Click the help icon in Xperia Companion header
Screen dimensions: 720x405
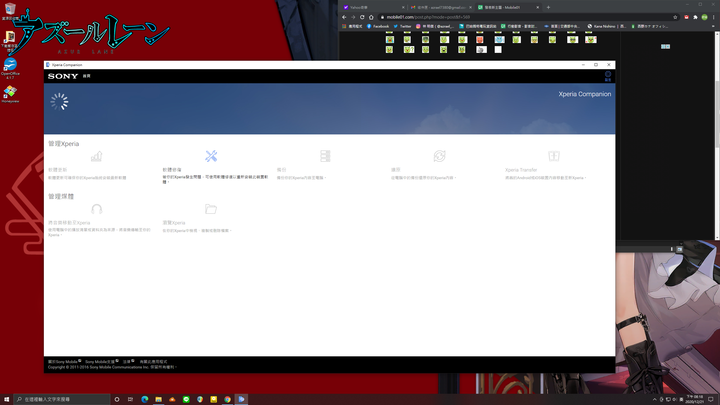[x=608, y=76]
